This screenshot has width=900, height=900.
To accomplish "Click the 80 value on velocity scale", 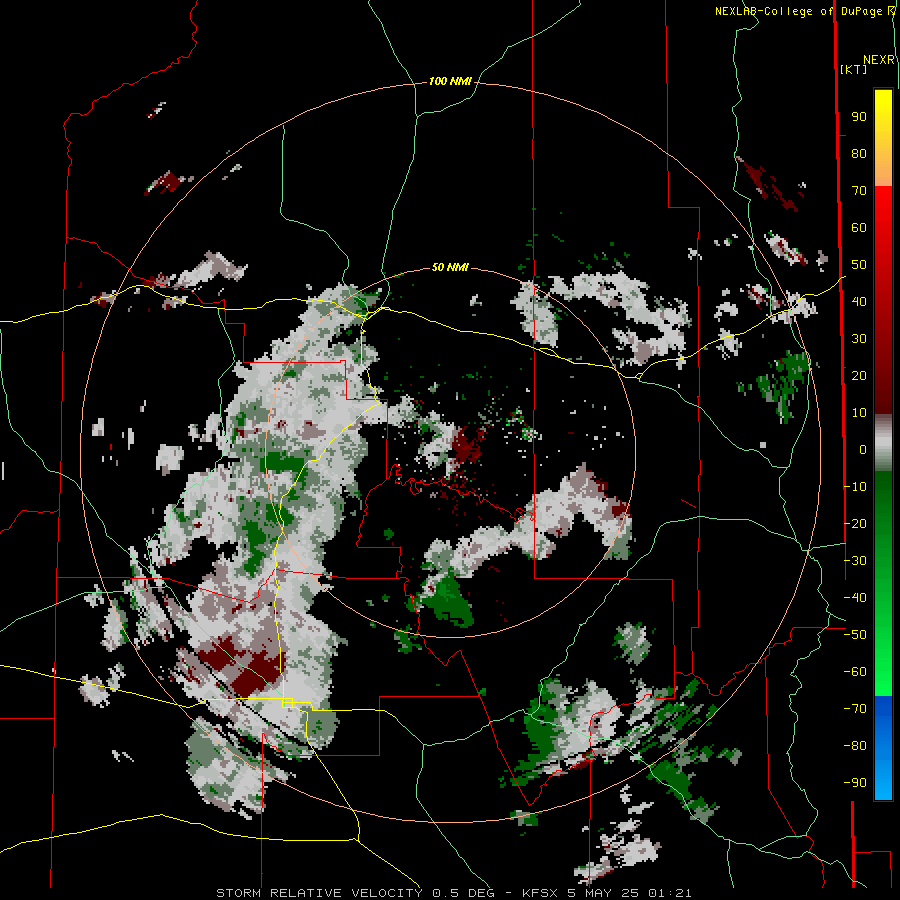I will tap(859, 154).
